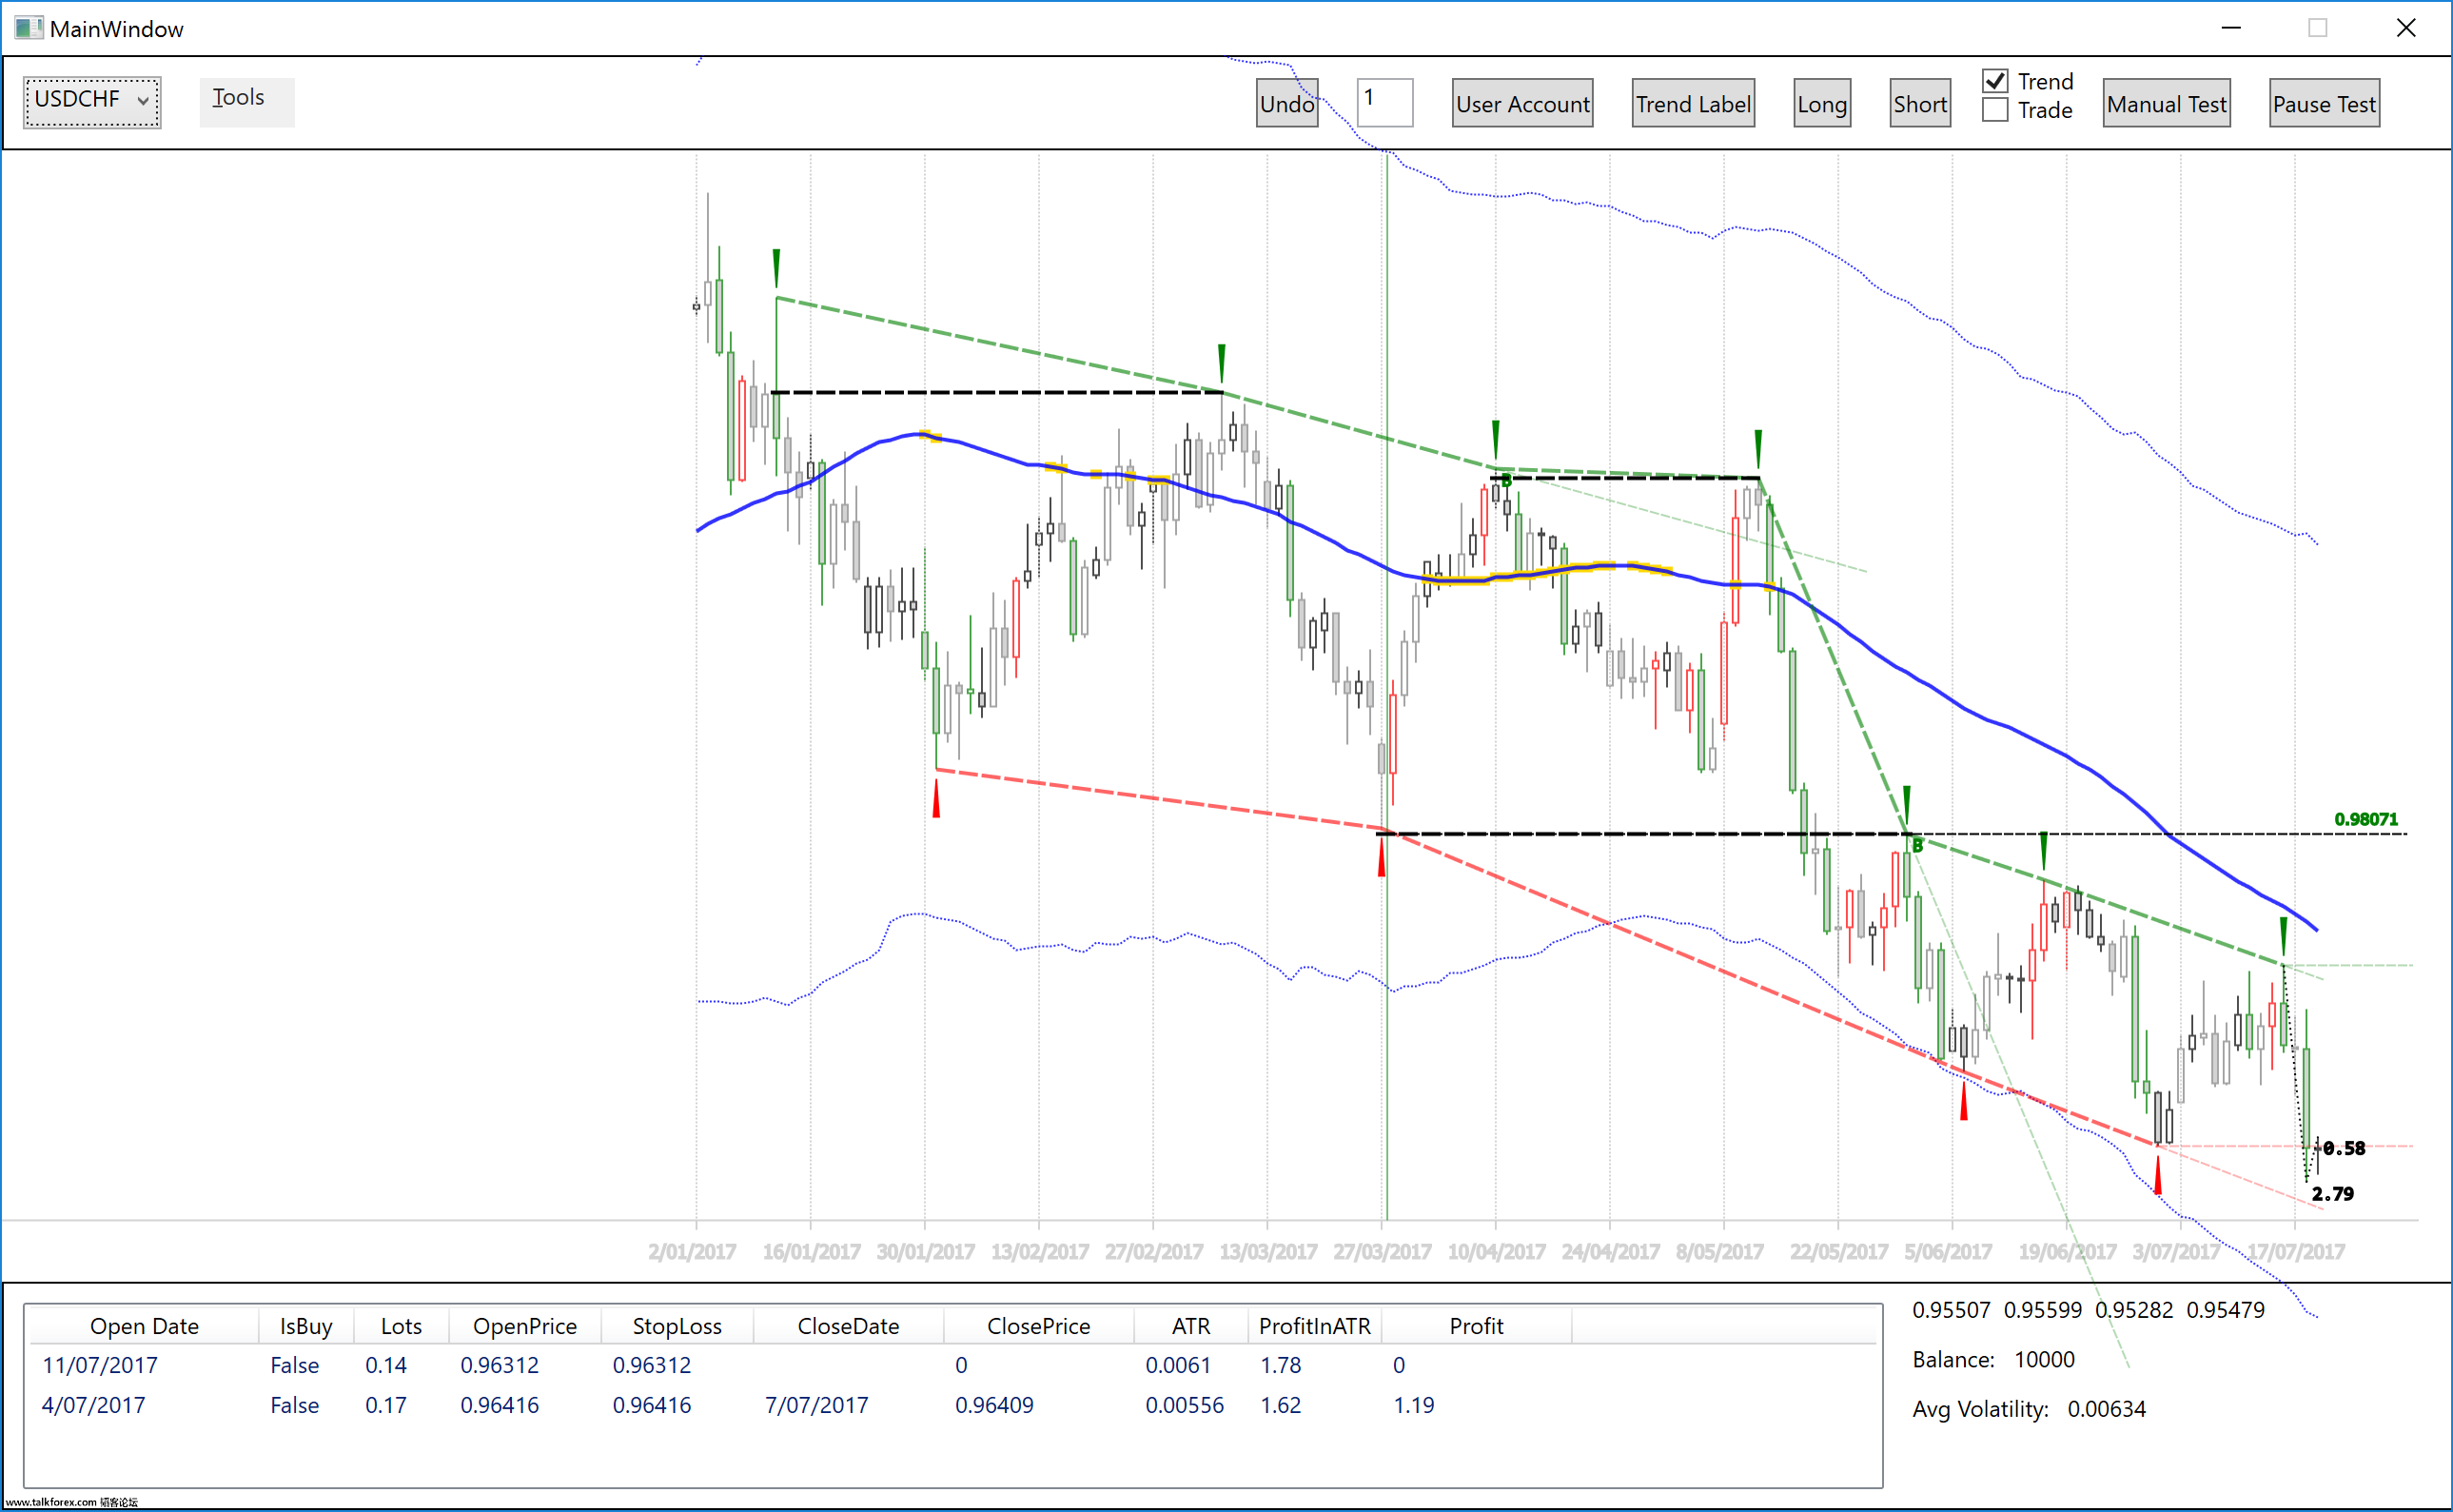
Task: Enable the Trade checkbox
Action: [x=1995, y=110]
